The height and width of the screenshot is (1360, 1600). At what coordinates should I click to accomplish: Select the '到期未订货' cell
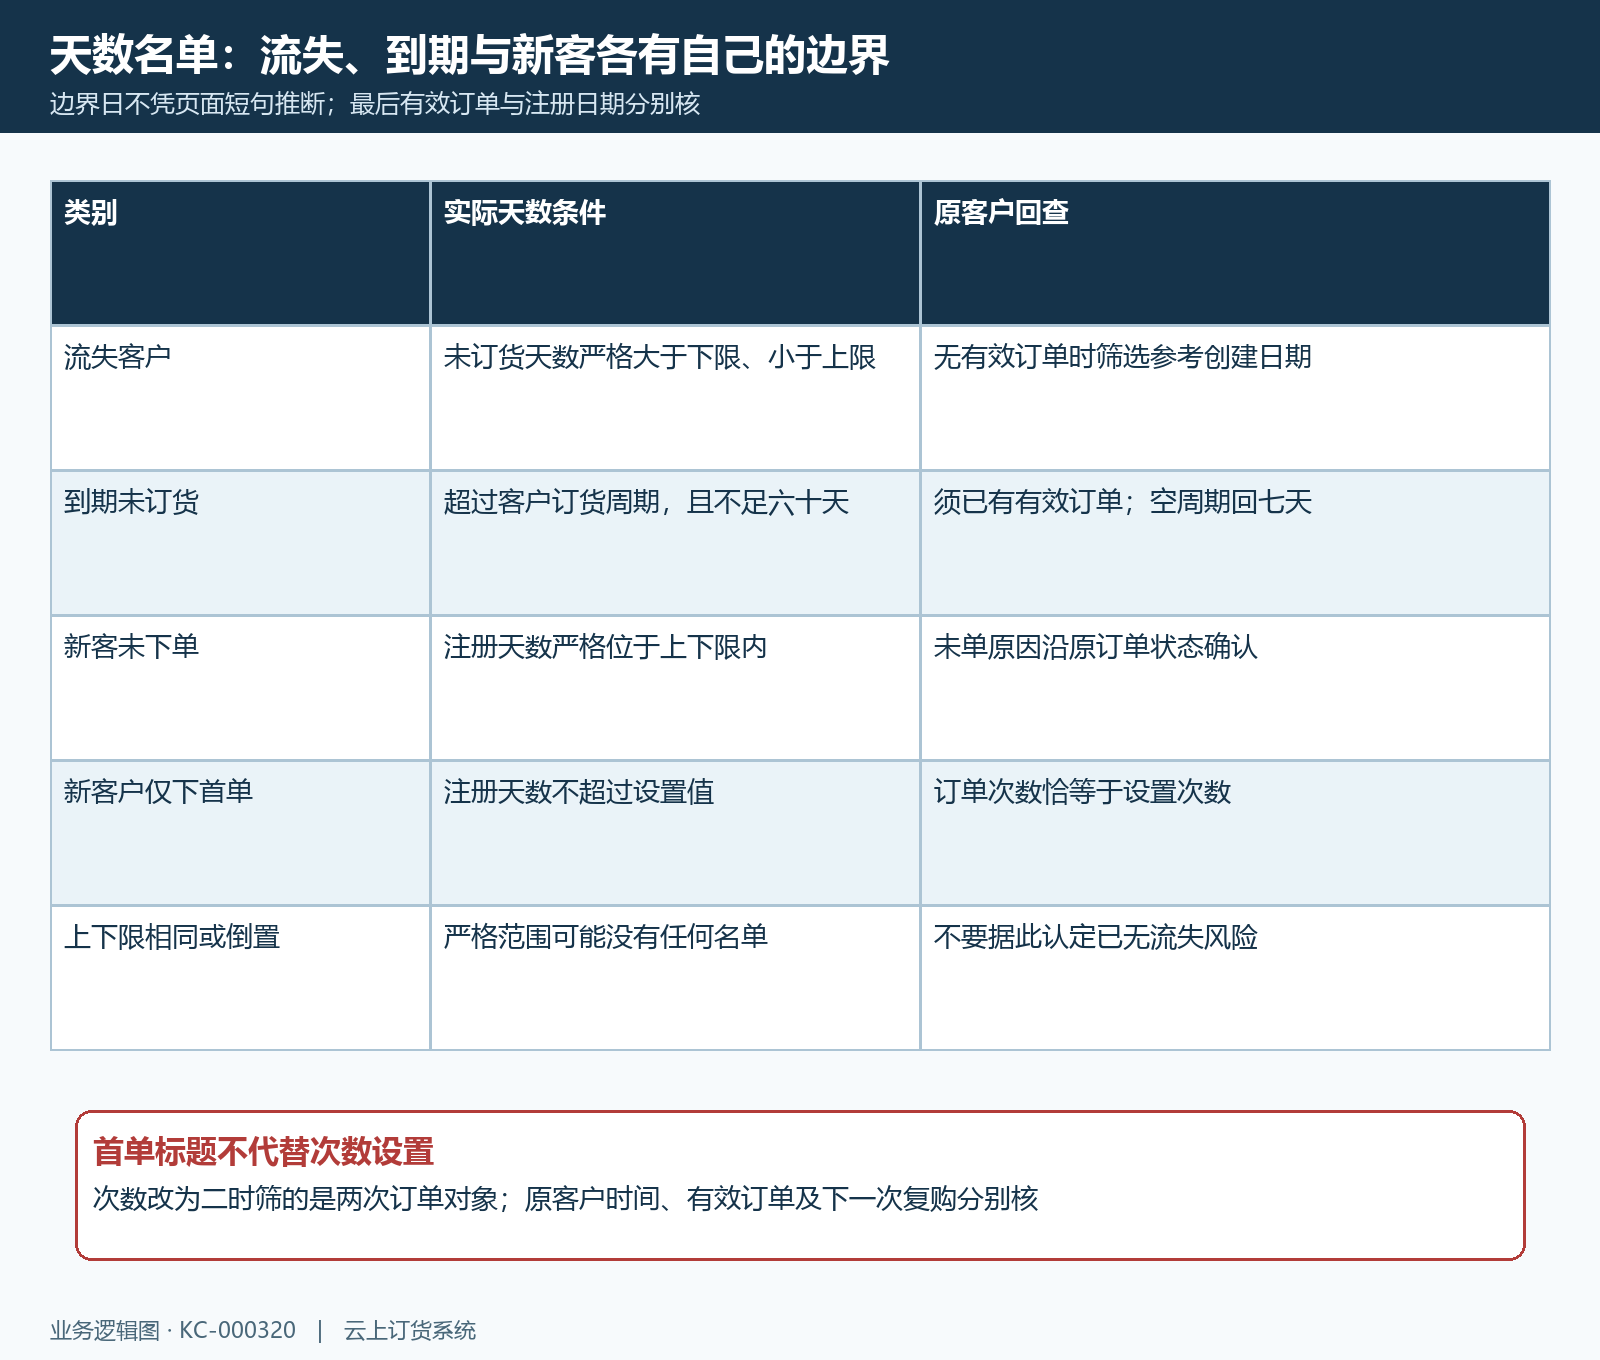coord(240,543)
